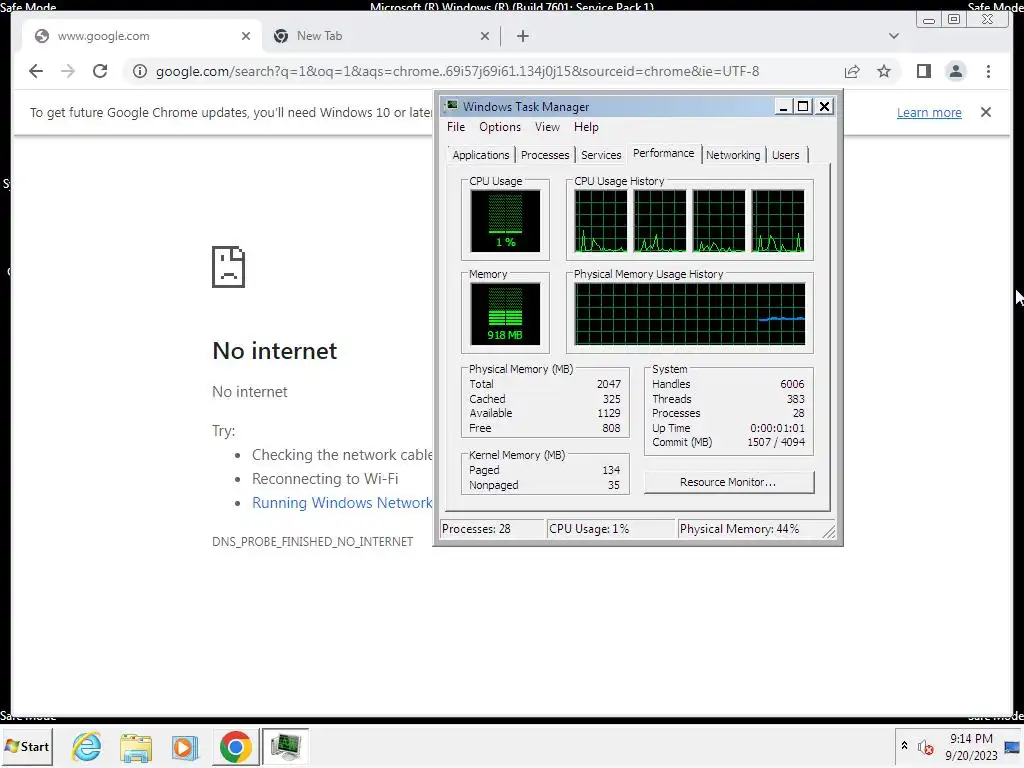Click the Chrome address bar URL
The width and height of the screenshot is (1024, 768).
pos(457,71)
